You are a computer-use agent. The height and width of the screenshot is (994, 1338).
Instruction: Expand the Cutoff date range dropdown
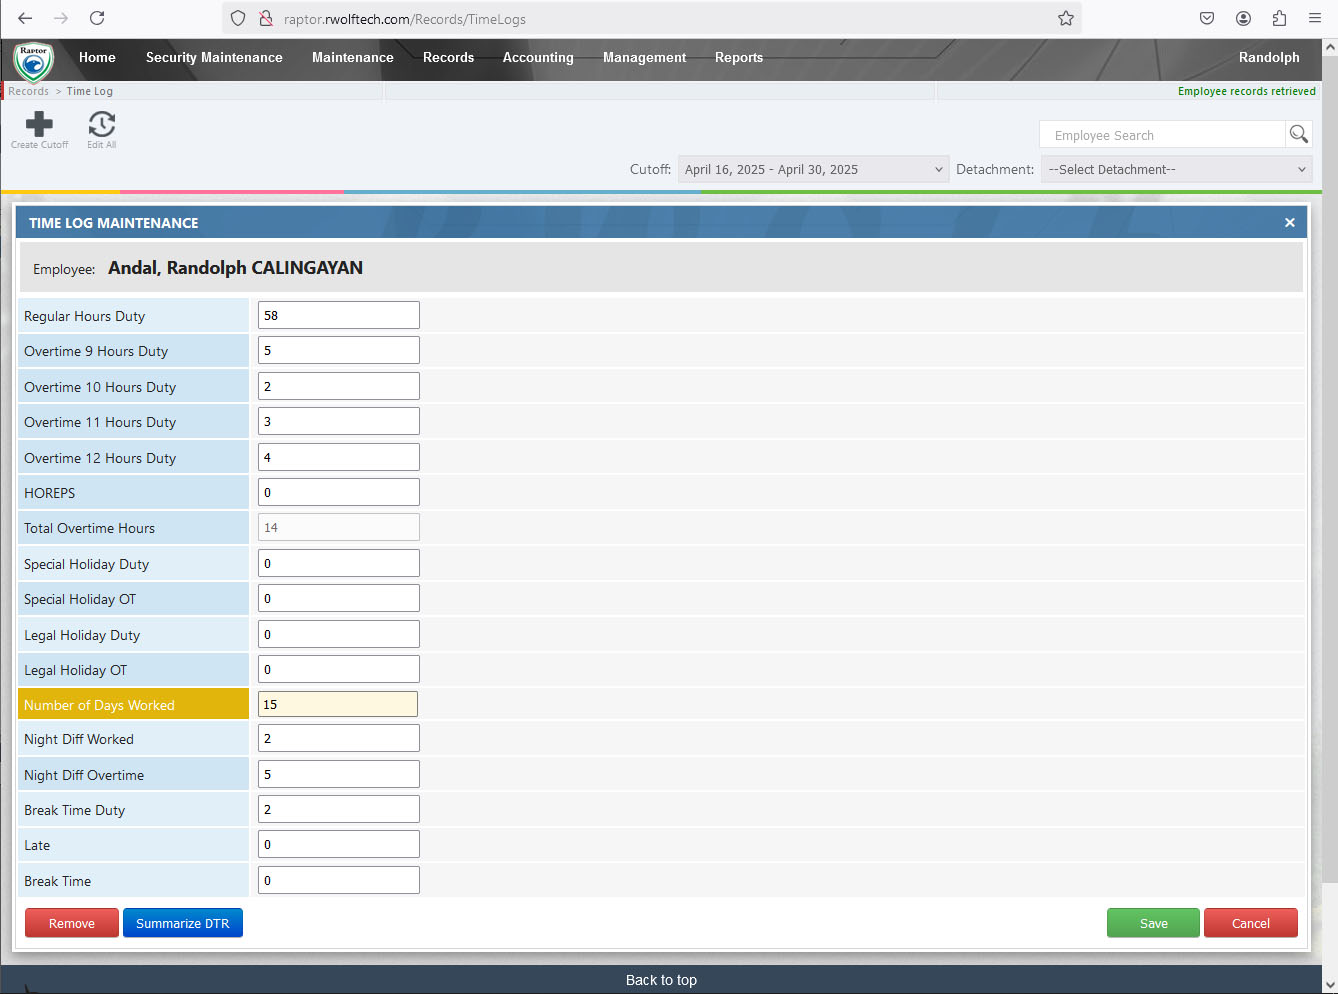812,169
